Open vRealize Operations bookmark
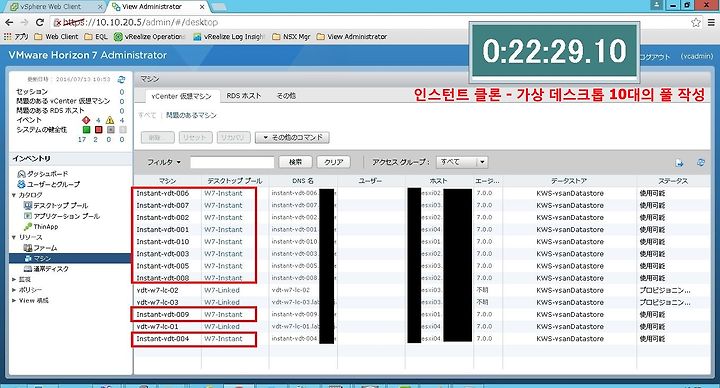Viewport: 720px width, 388px height. [x=150, y=37]
